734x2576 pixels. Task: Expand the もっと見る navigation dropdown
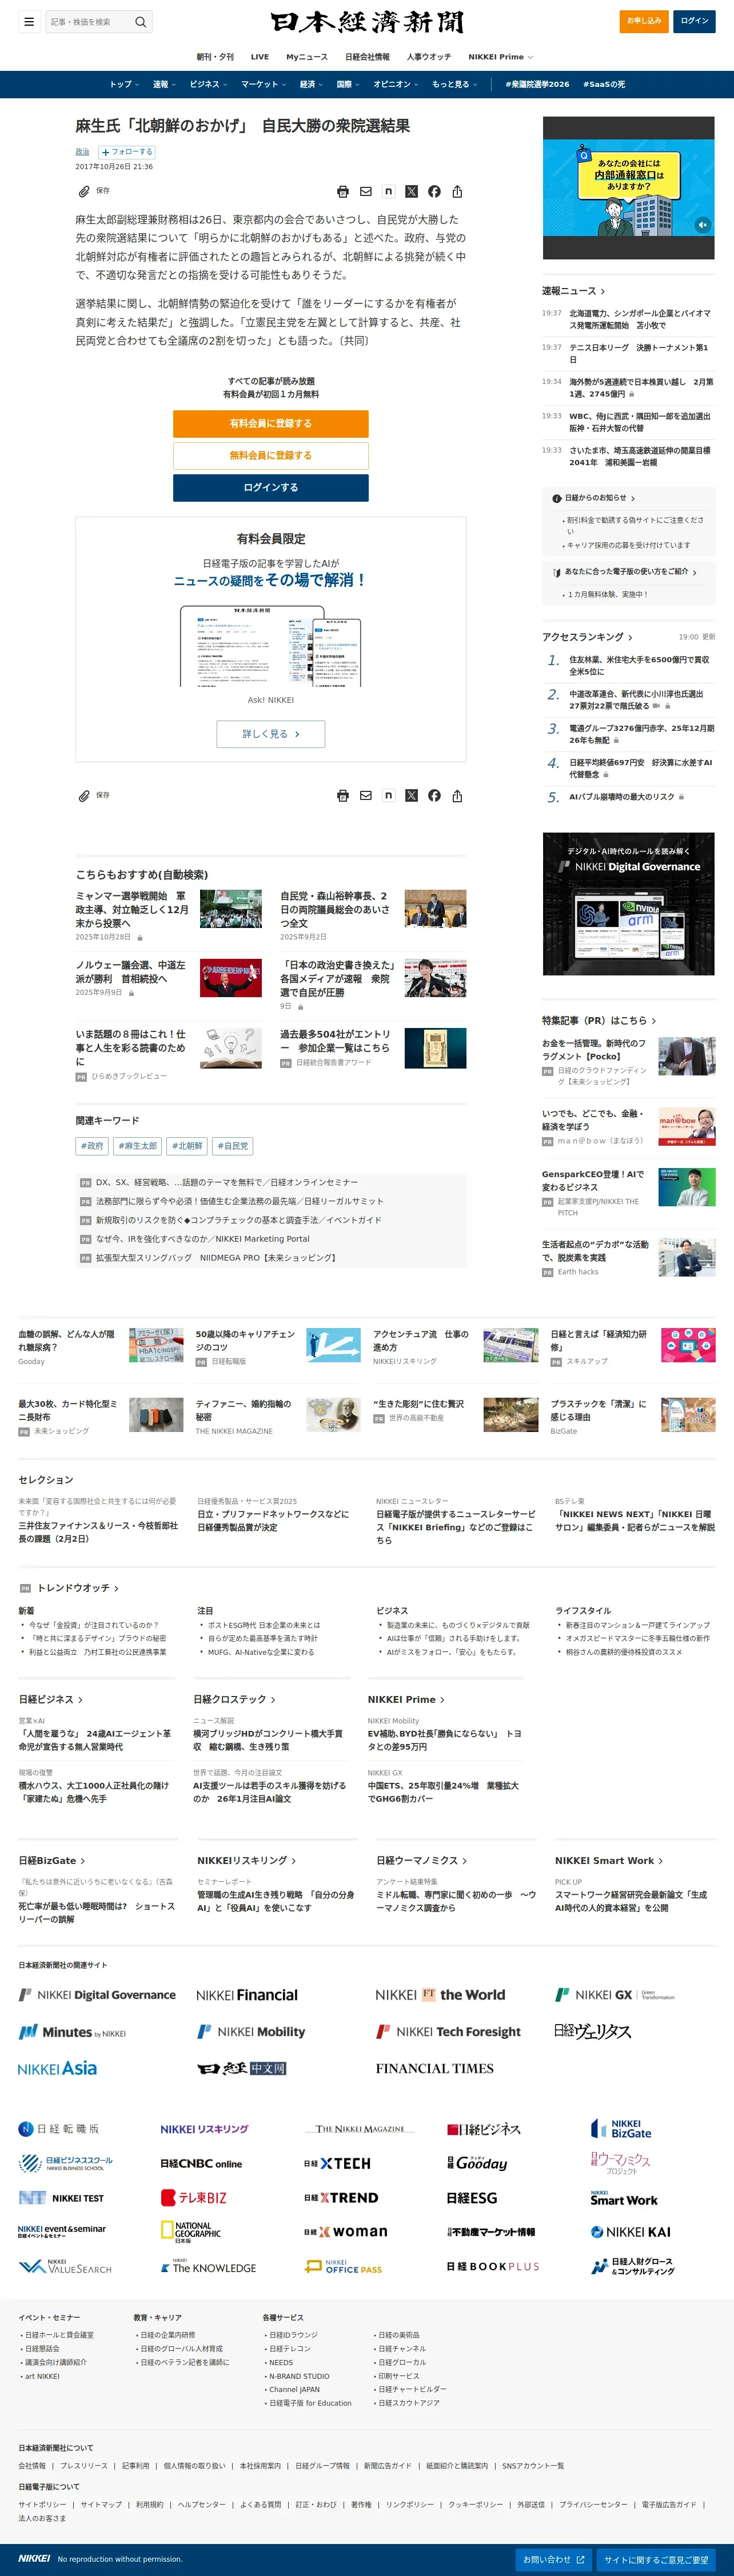pyautogui.click(x=455, y=84)
